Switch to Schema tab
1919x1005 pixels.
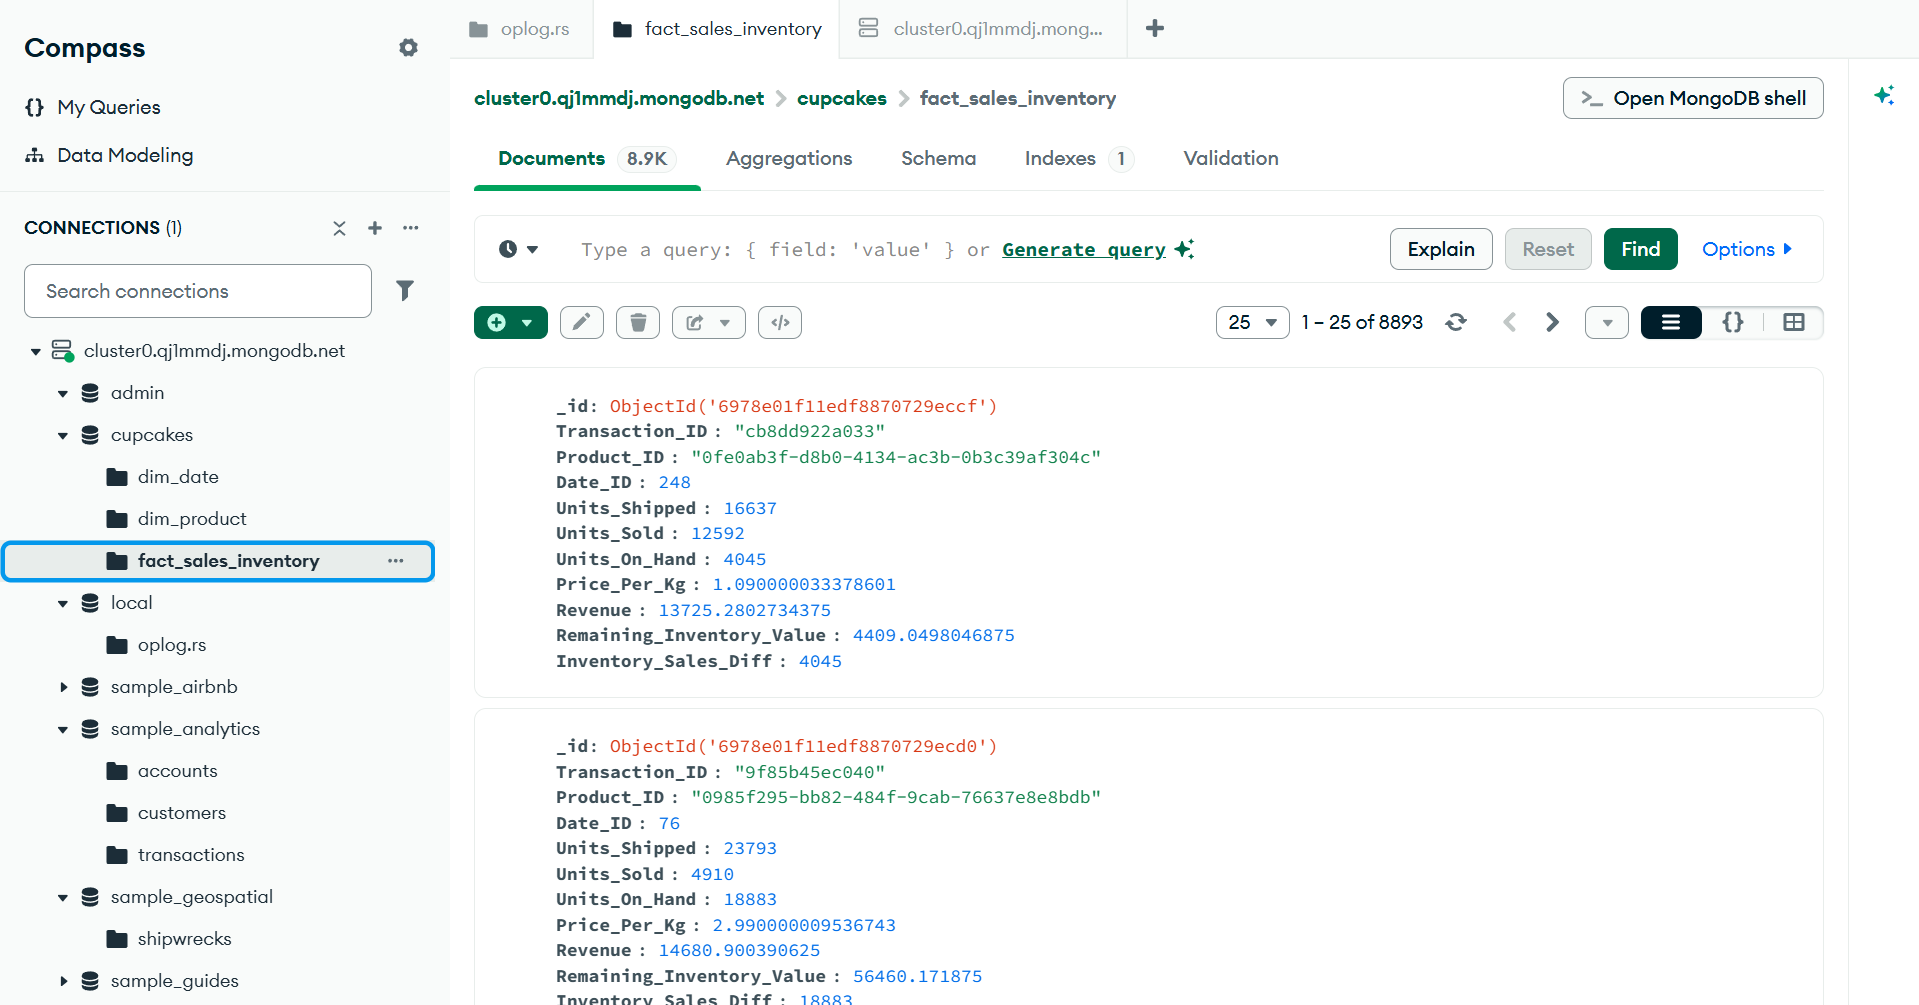pyautogui.click(x=938, y=159)
